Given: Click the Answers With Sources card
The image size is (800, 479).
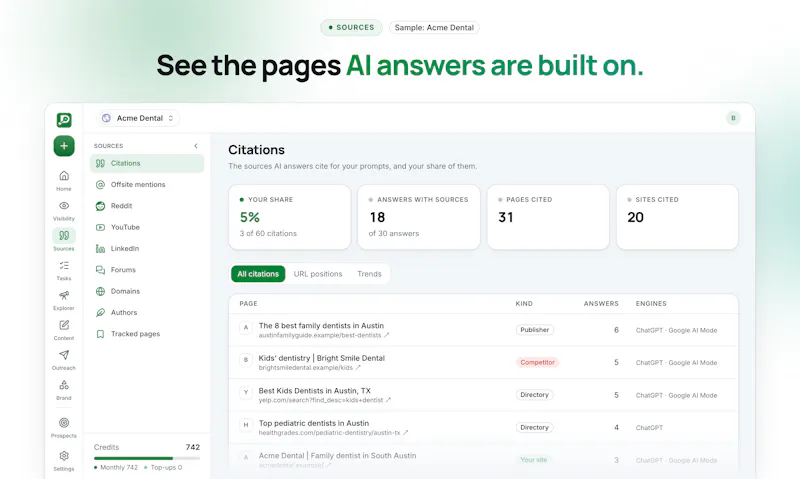Looking at the screenshot, I should point(419,217).
